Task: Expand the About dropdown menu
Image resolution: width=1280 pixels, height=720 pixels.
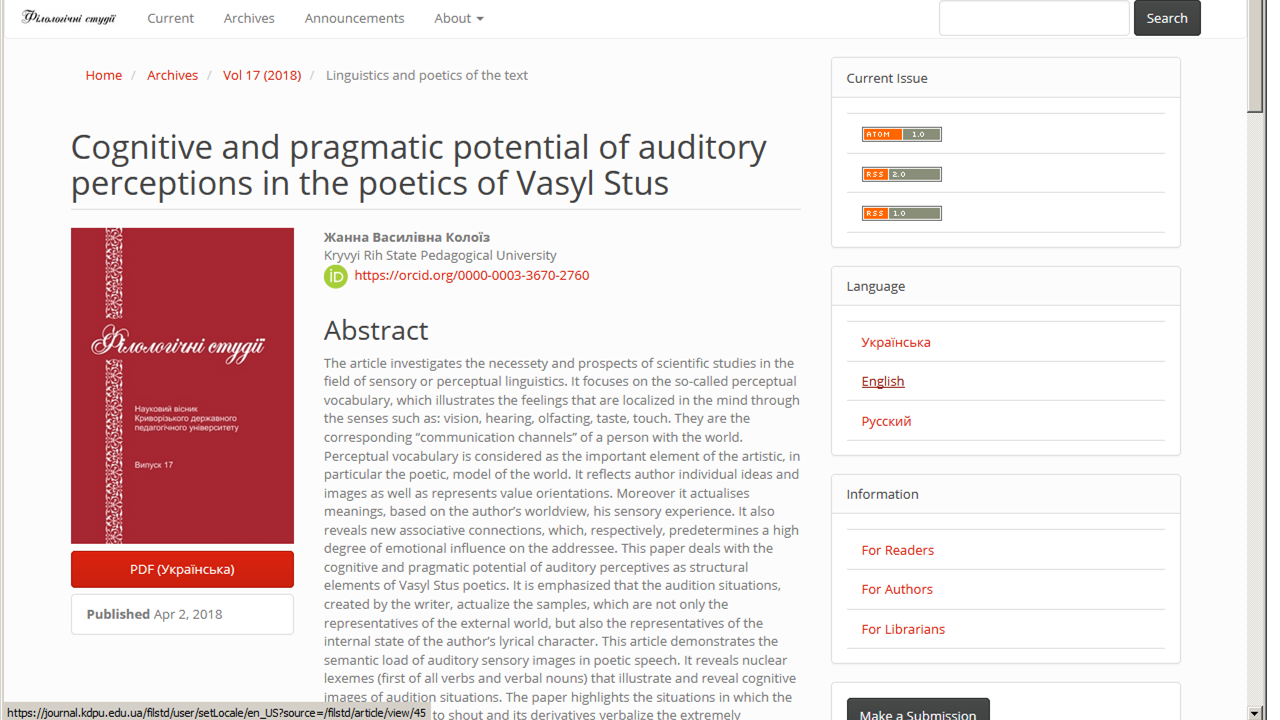Action: [458, 18]
